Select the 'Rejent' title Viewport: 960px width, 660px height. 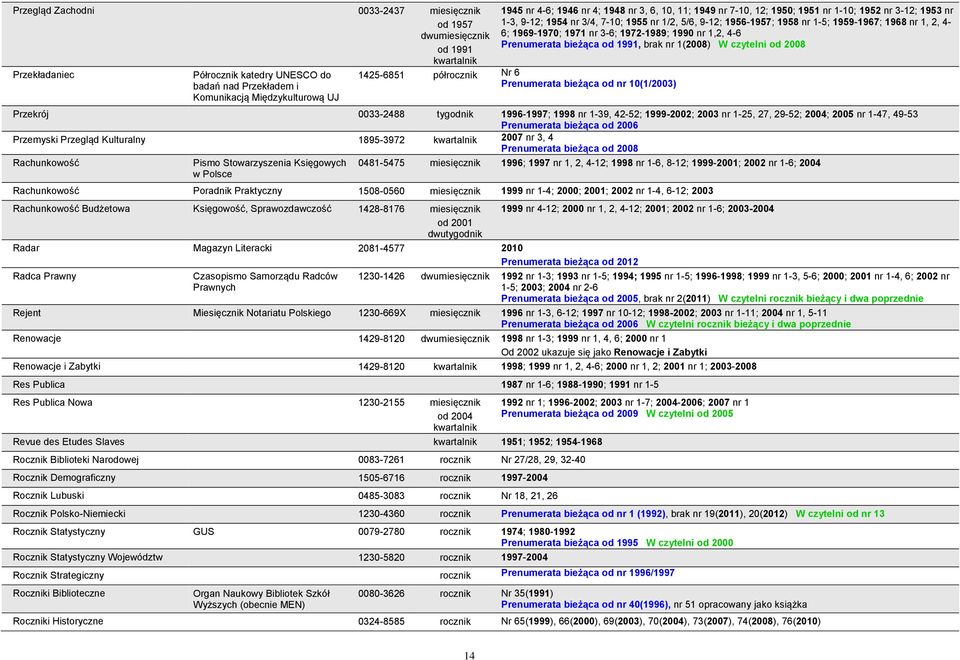coord(26,313)
